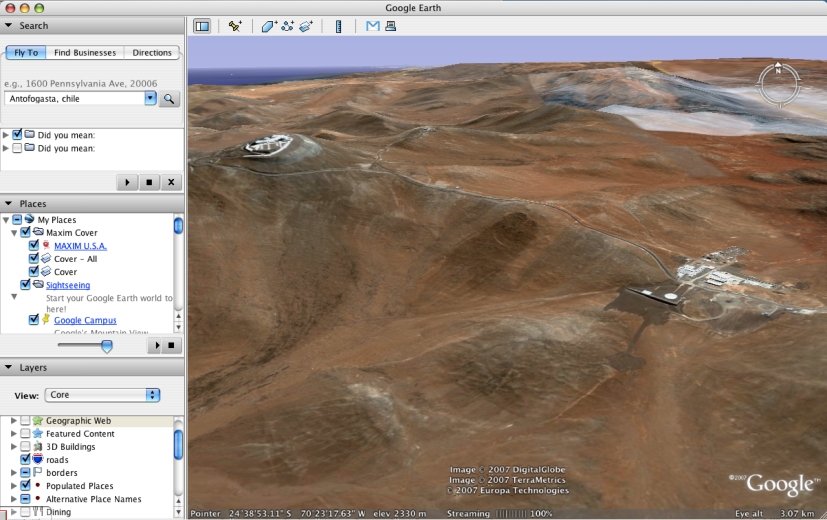Viewport: 827px width, 520px height.
Task: Stop the search results tour
Action: 149,182
